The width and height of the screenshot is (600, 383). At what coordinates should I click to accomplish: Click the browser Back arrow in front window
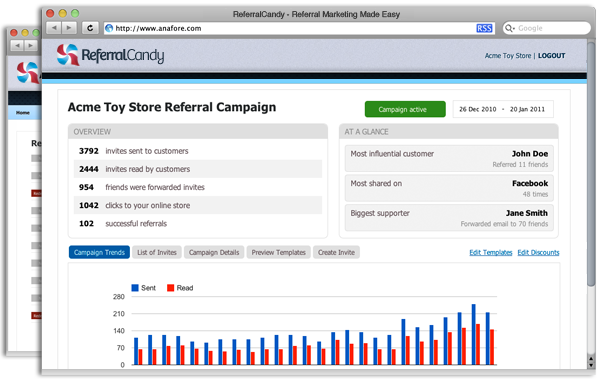[54, 28]
